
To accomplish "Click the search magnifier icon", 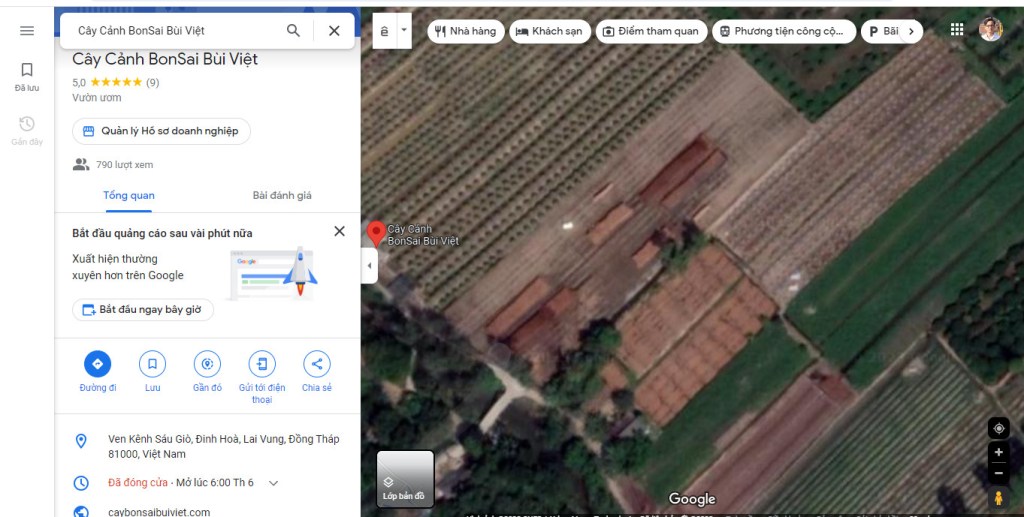I will pyautogui.click(x=293, y=31).
